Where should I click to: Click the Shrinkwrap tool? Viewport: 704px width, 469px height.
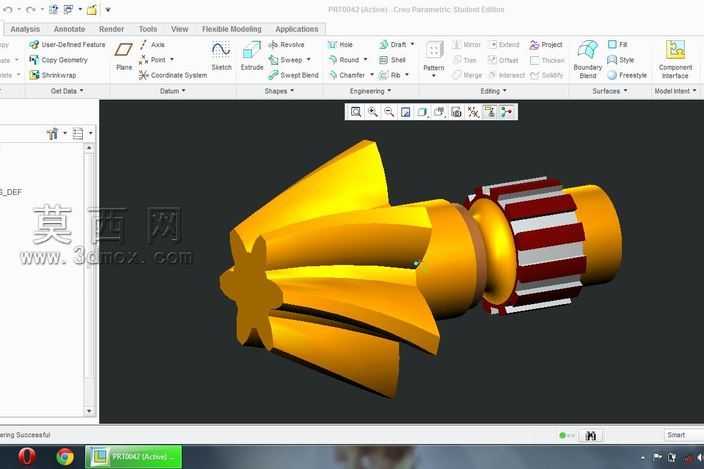coord(53,75)
